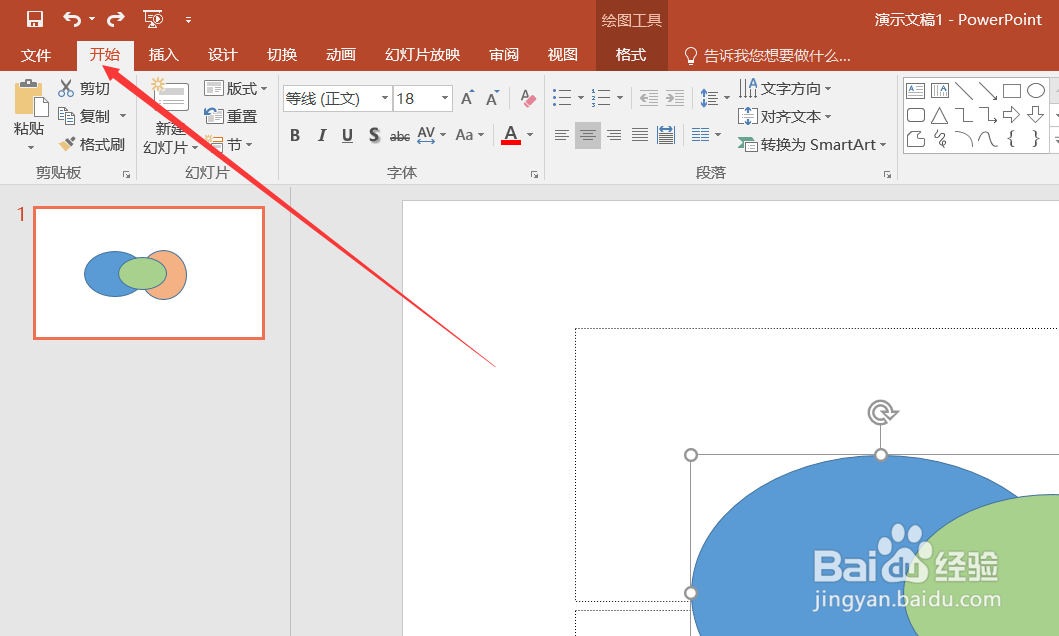1059x636 pixels.
Task: Decrease font size icon
Action: 492,99
